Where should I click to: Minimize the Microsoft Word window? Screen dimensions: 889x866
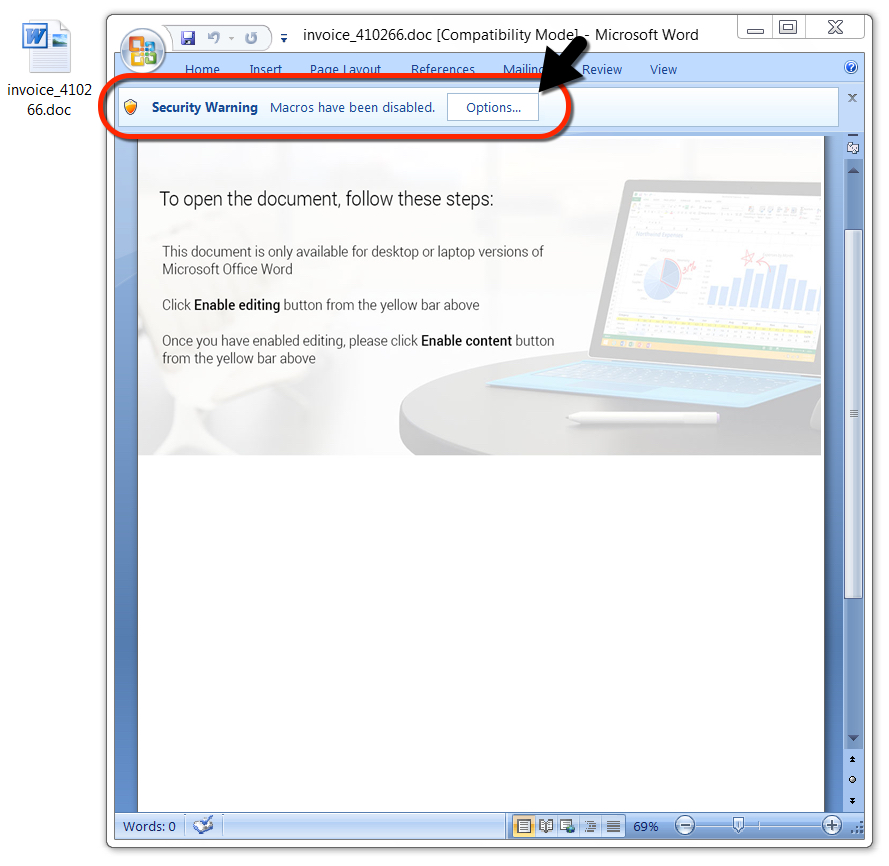755,28
